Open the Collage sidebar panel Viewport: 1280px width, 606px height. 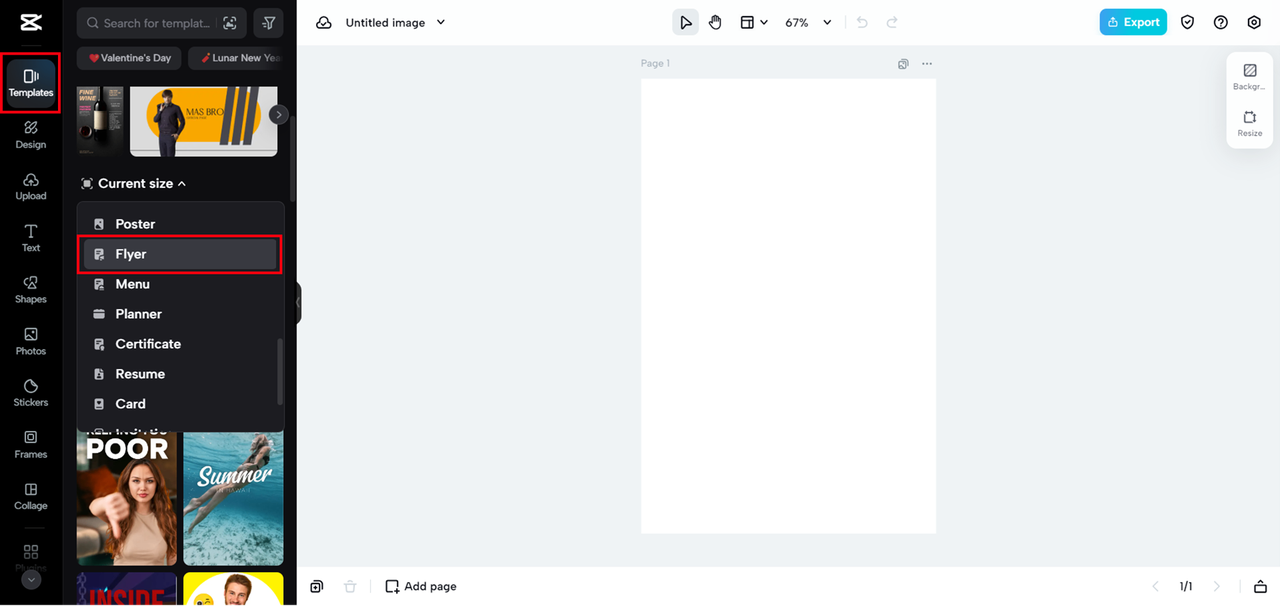click(x=31, y=497)
